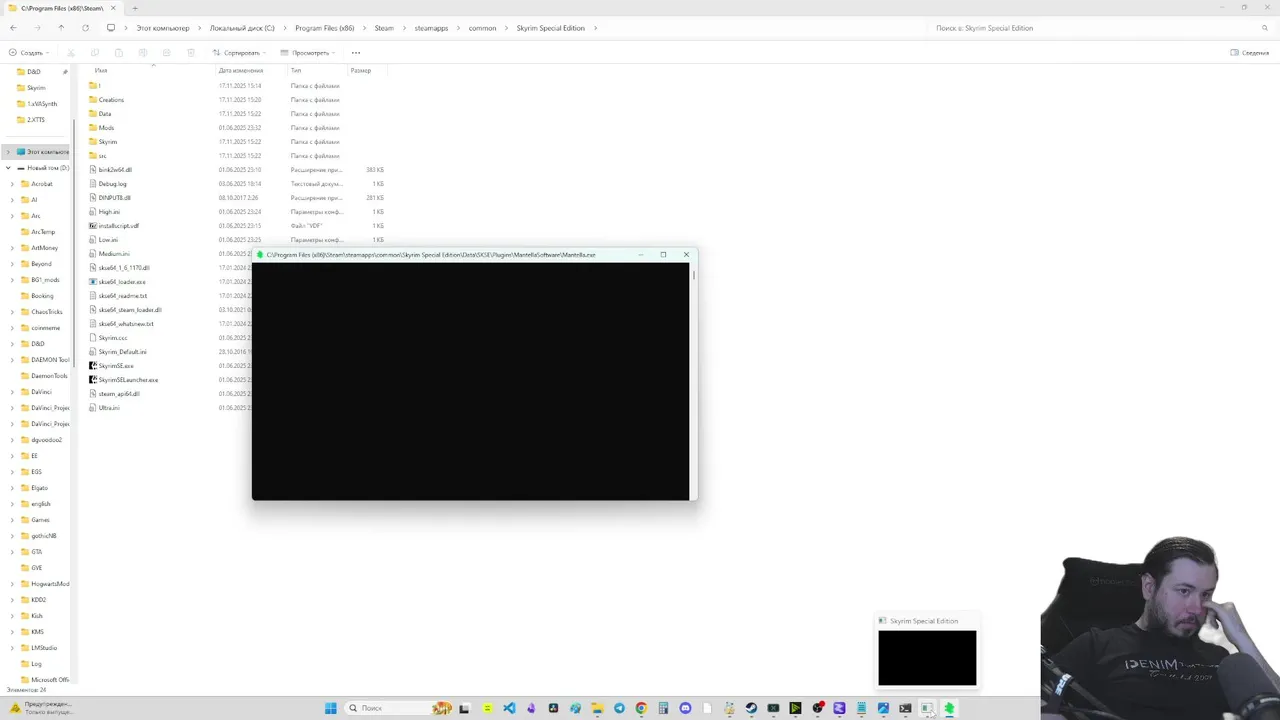
Task: Close the C:\Program Files (x86)\Steam tab
Action: click(x=115, y=8)
